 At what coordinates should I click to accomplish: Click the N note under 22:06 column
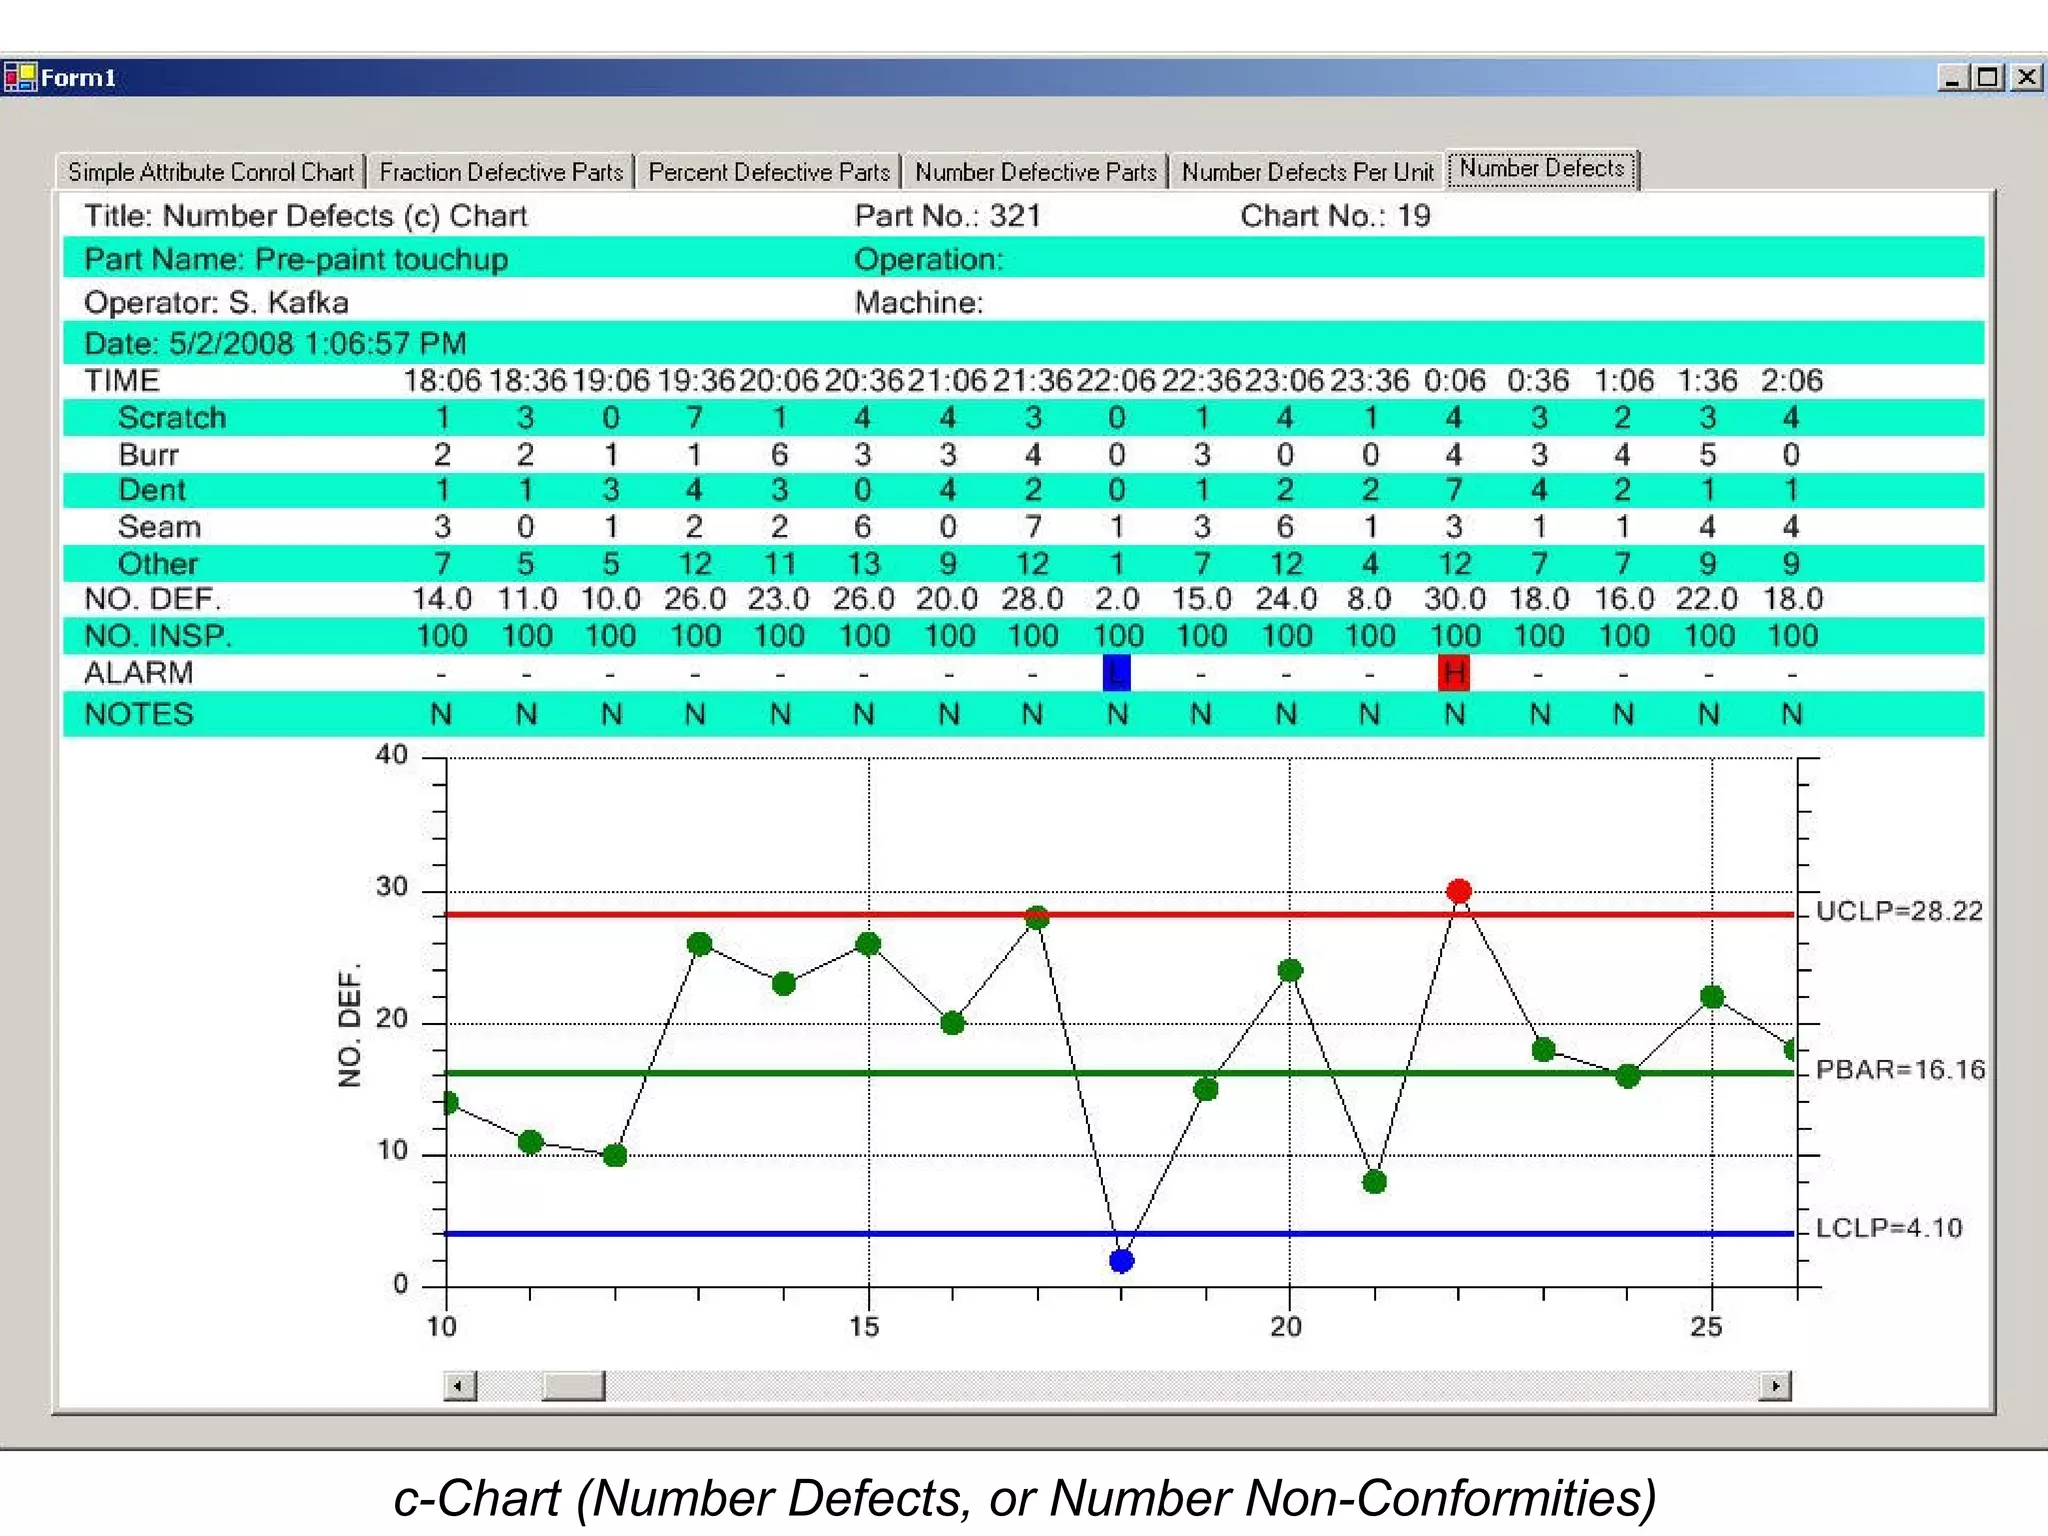coord(1117,714)
